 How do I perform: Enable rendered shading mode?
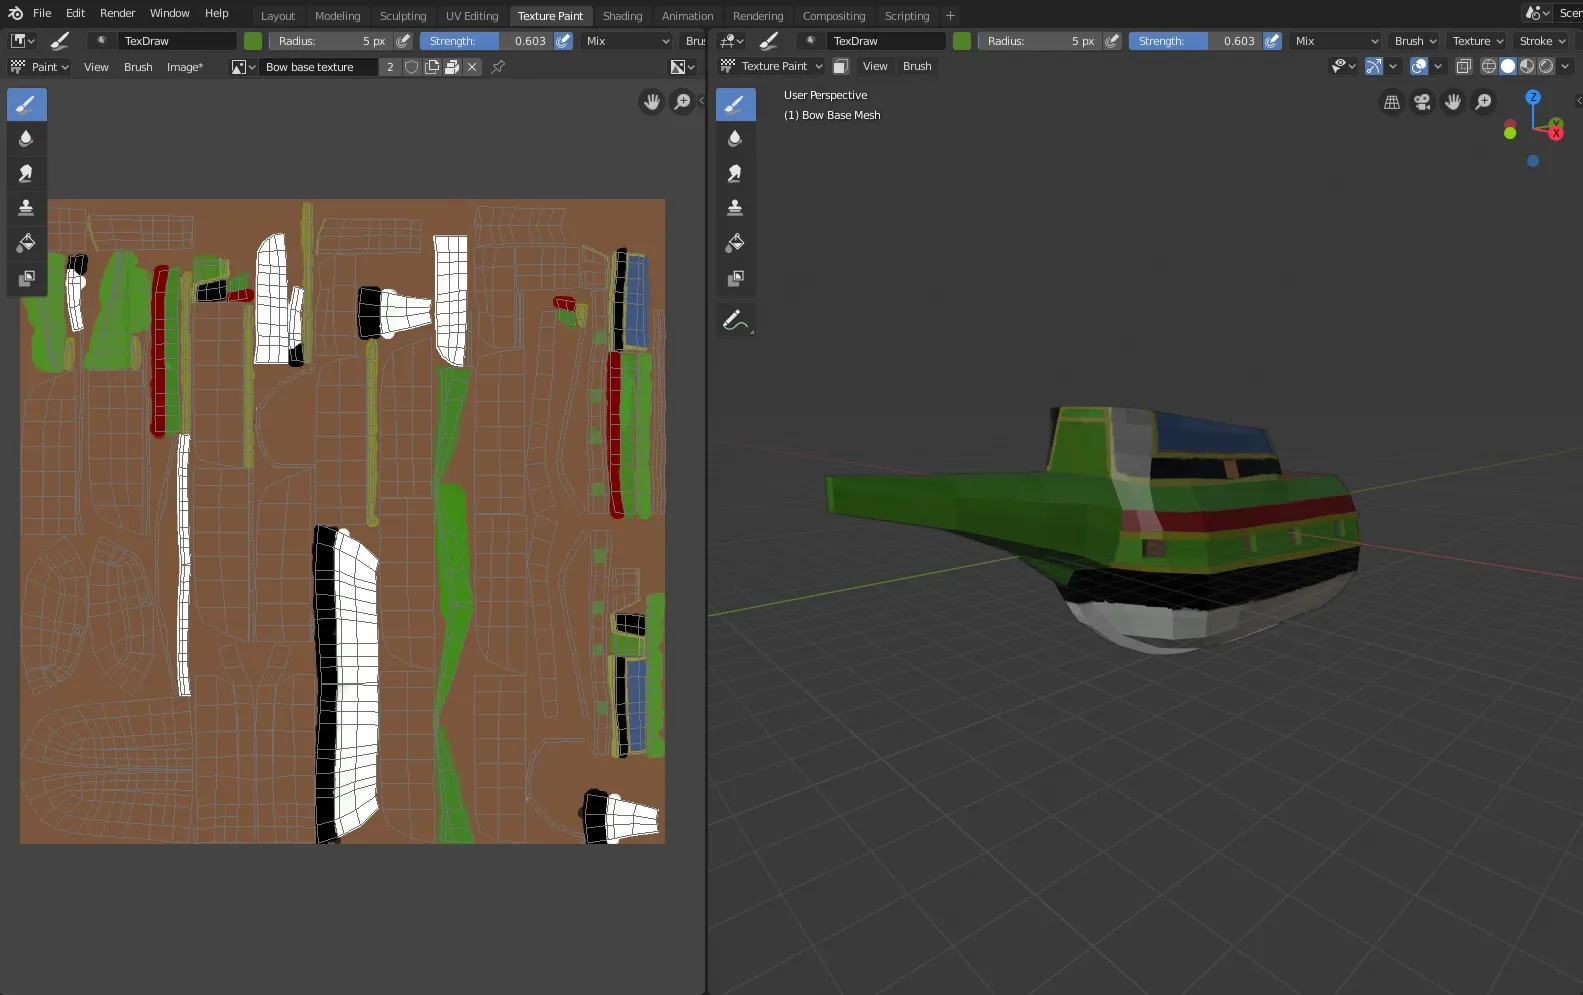point(1546,66)
